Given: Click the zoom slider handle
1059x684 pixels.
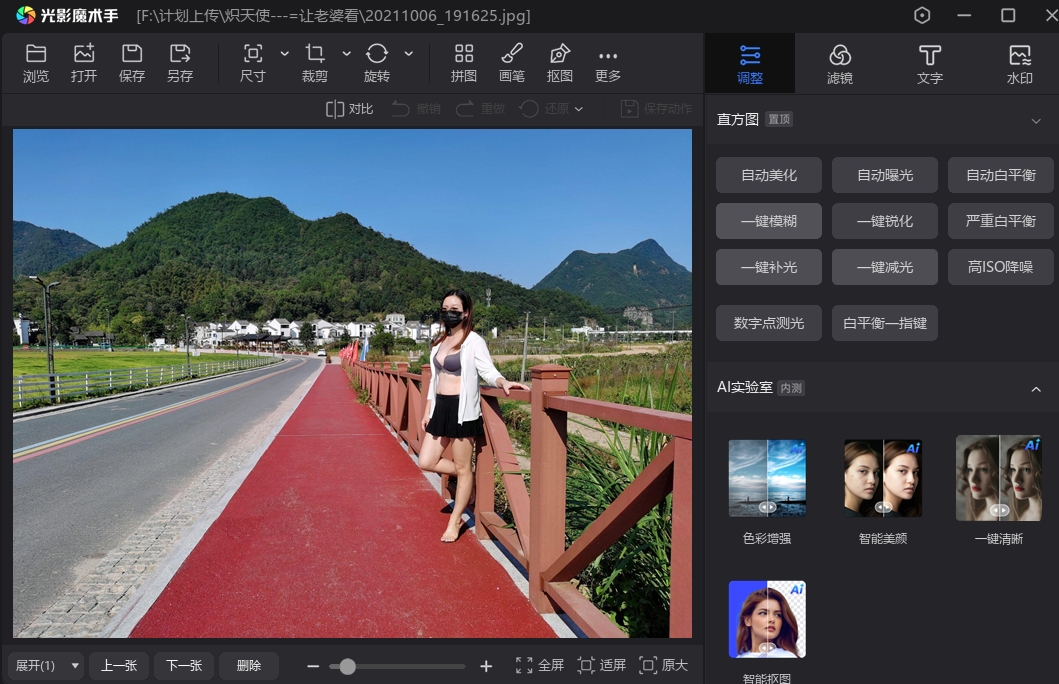Looking at the screenshot, I should [347, 666].
